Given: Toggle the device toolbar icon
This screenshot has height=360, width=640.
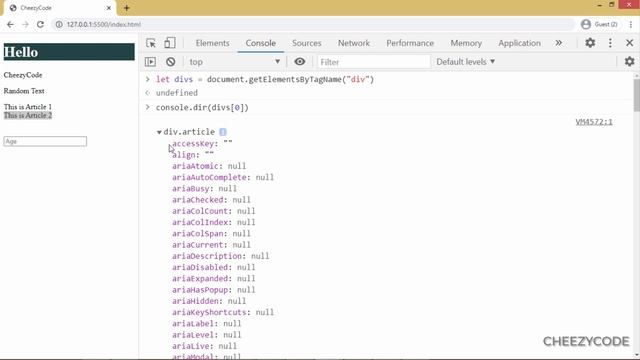Looking at the screenshot, I should (170, 43).
